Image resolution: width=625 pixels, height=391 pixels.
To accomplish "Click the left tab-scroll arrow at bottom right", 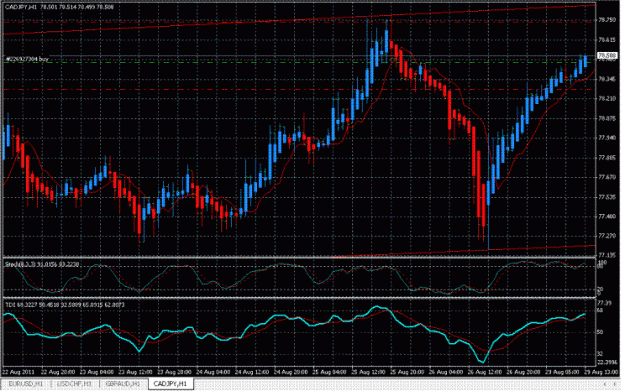I will coord(605,384).
